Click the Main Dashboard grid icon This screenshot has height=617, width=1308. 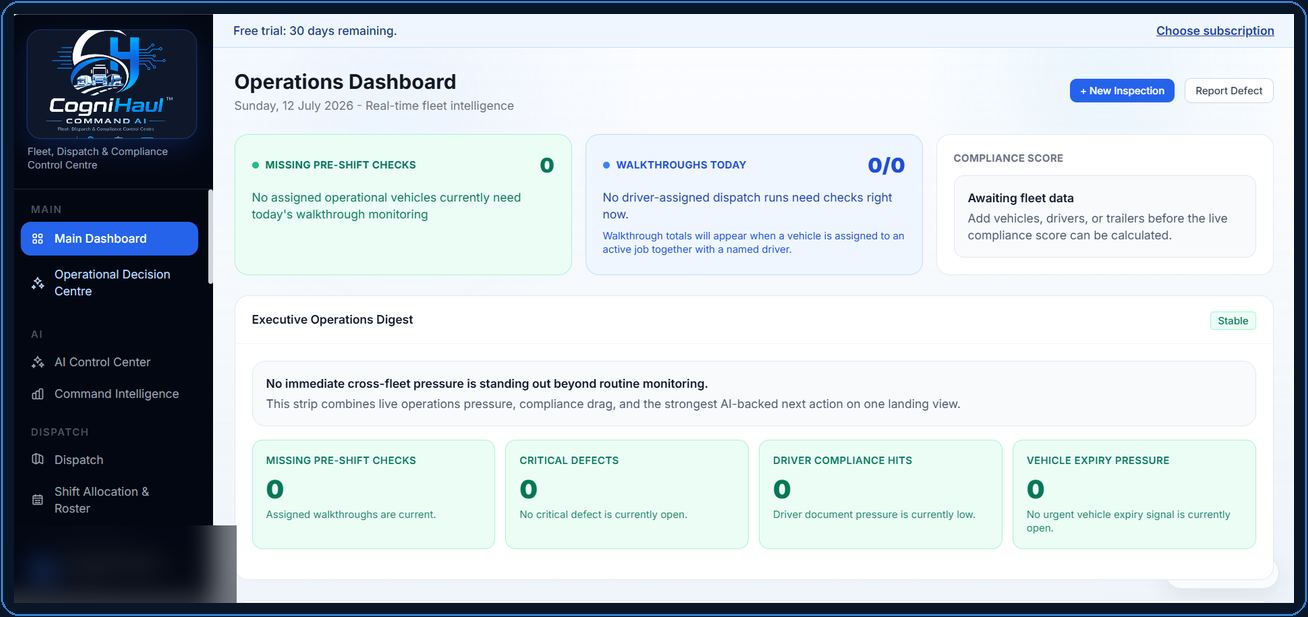tap(38, 239)
